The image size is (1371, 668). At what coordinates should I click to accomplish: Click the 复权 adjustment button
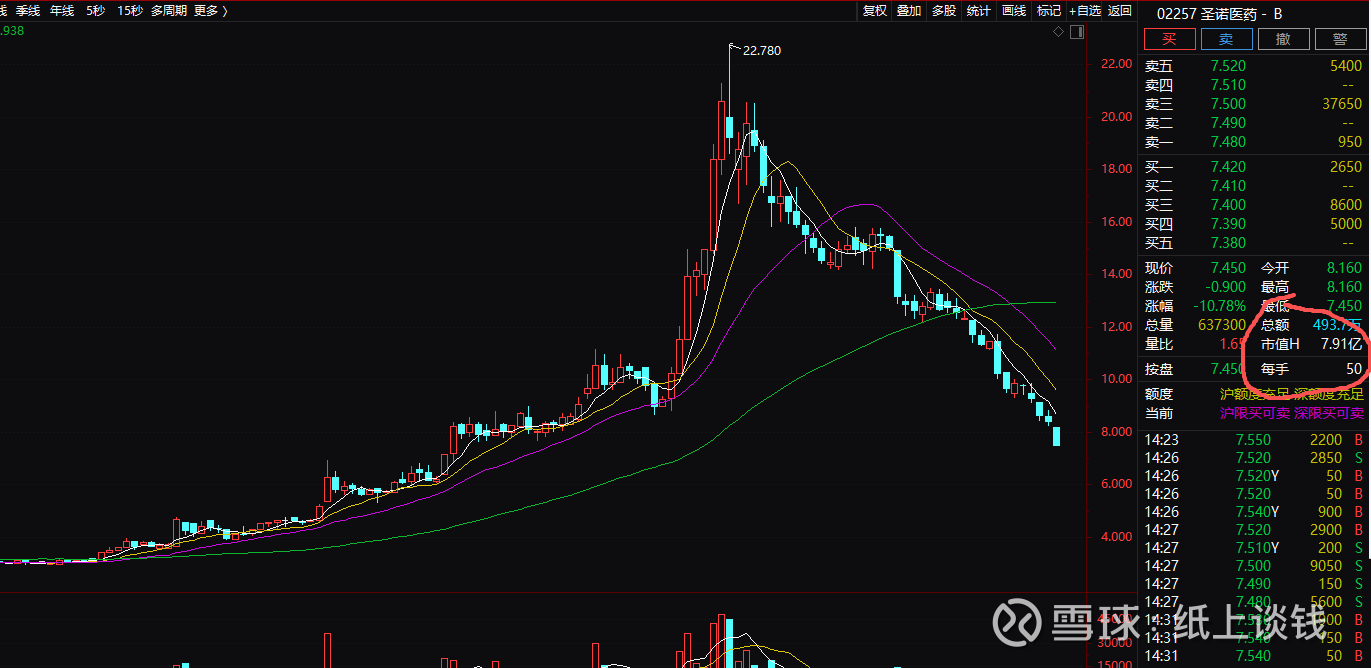(x=875, y=11)
